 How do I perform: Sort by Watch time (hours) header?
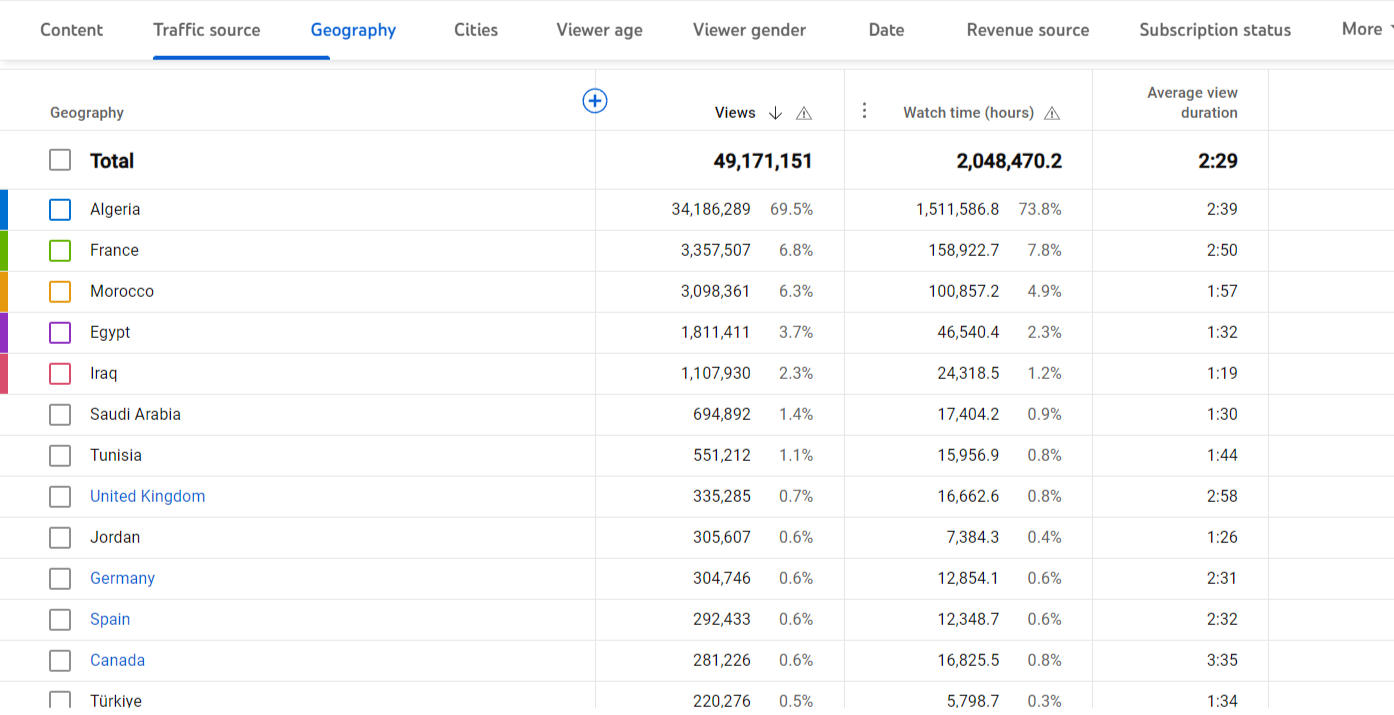click(x=968, y=113)
